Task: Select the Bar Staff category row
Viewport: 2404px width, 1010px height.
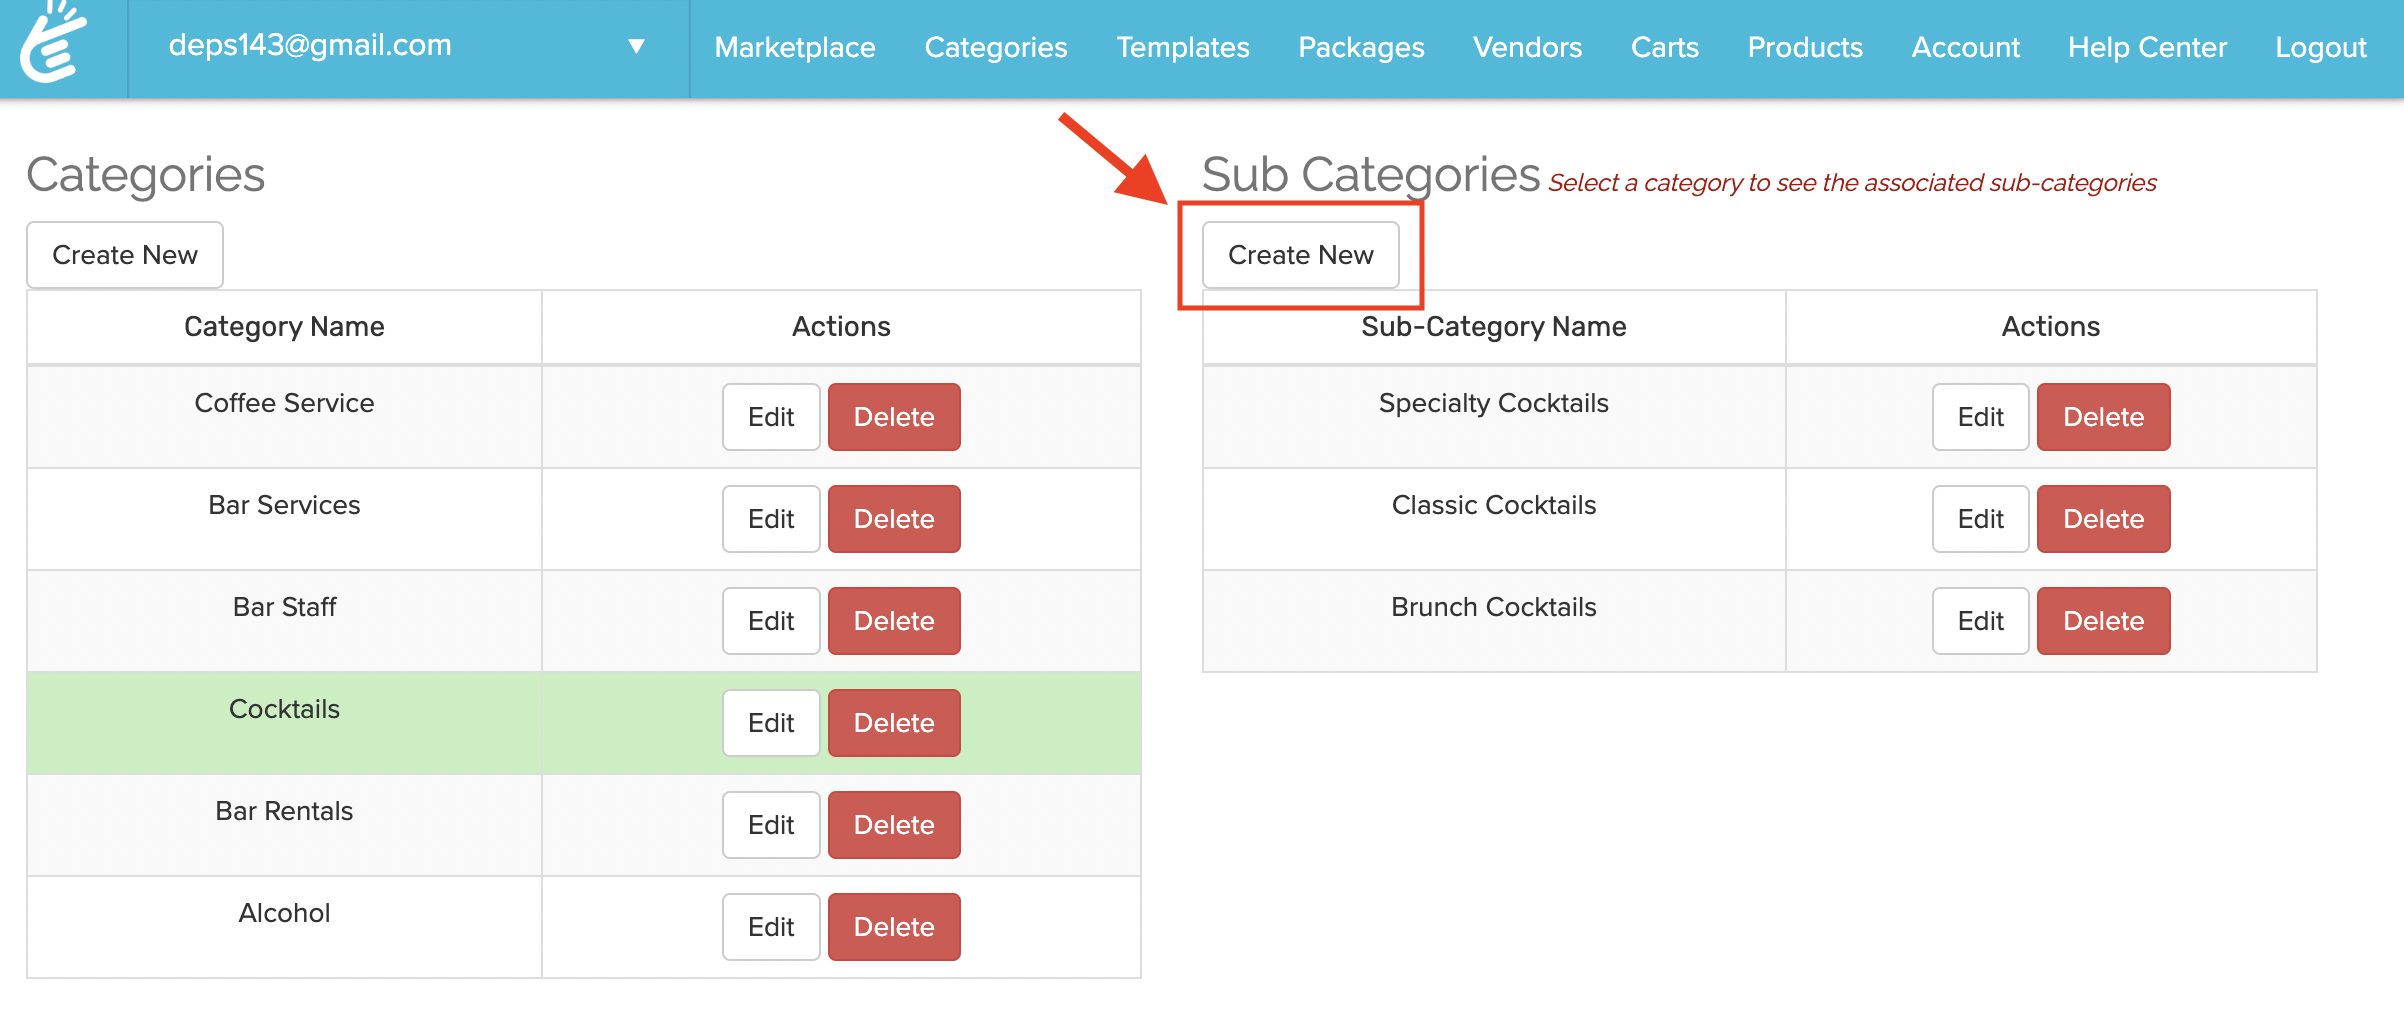Action: [284, 607]
